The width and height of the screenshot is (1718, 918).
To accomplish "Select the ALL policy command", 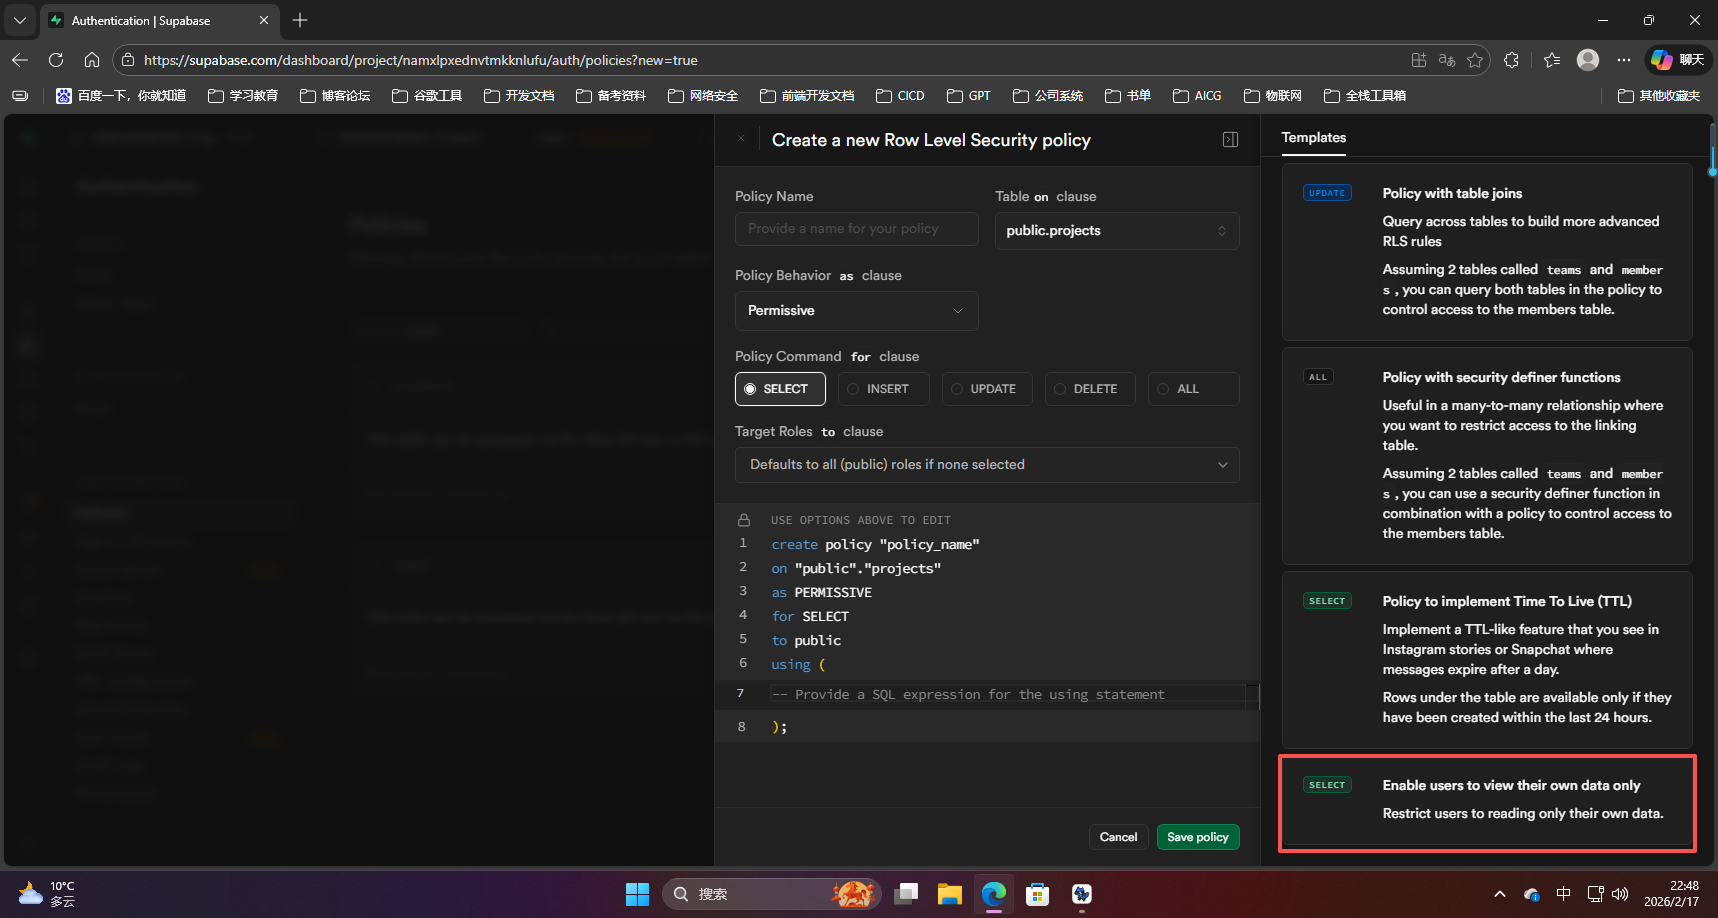I will (x=1194, y=389).
